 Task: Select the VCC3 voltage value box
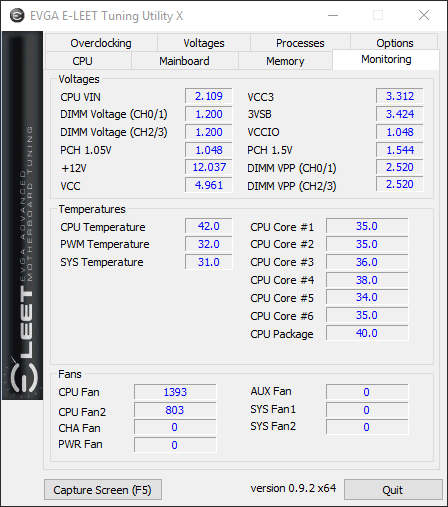coord(400,96)
